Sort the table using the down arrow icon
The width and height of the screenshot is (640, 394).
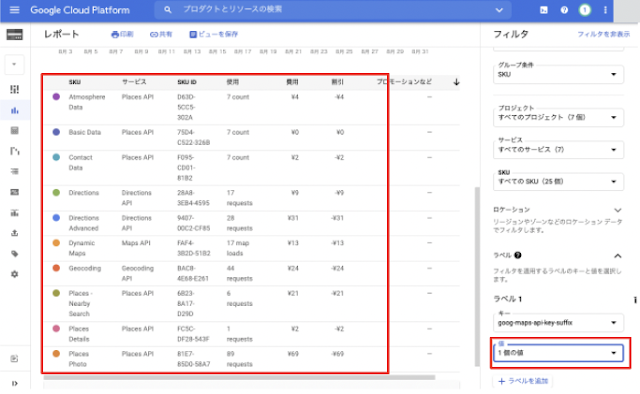pos(456,82)
